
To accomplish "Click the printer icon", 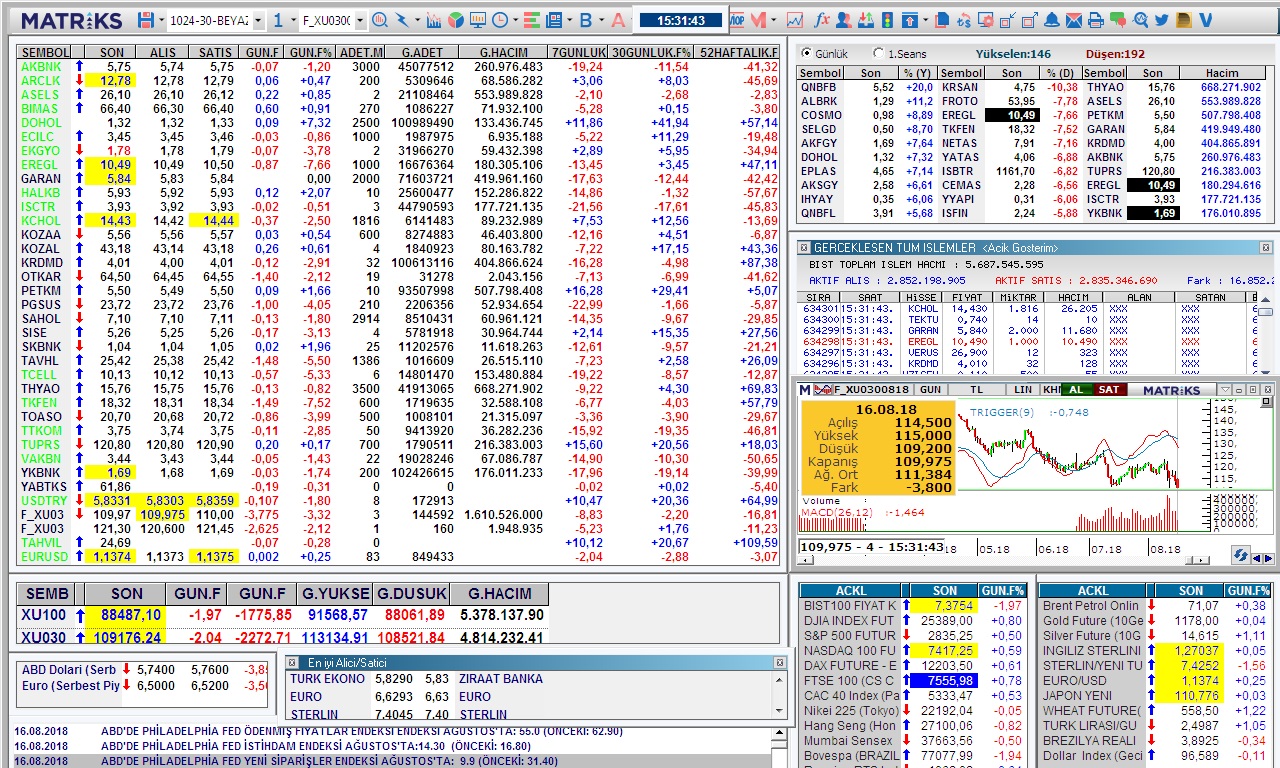I will 1096,20.
